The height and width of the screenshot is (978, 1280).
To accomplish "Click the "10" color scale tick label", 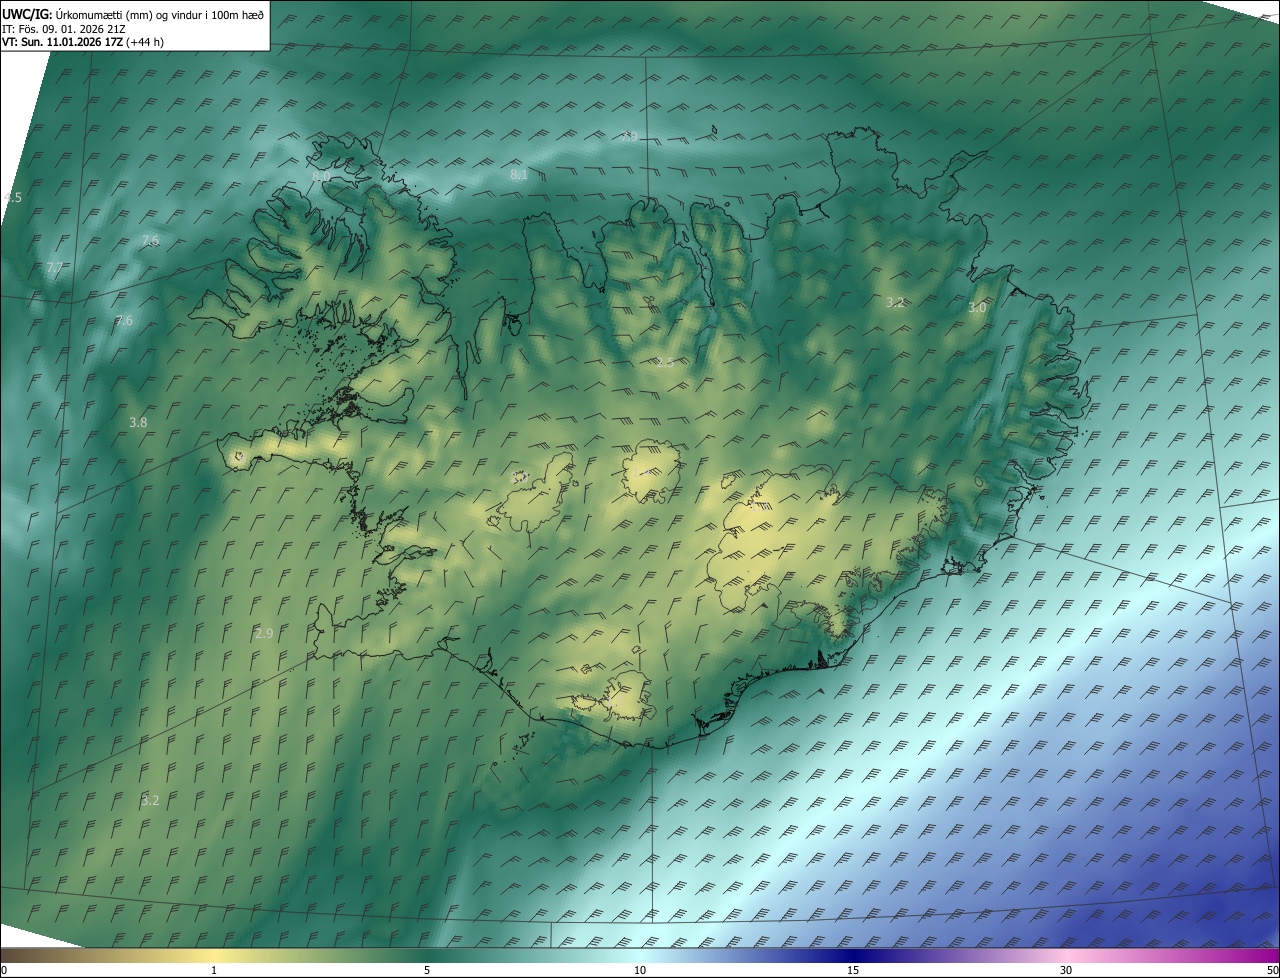I will [x=640, y=970].
